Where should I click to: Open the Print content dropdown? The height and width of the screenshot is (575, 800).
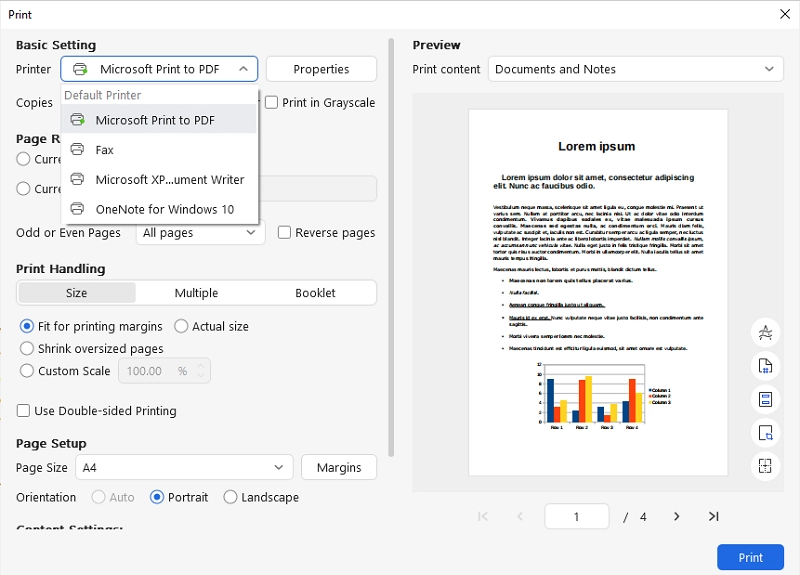pyautogui.click(x=635, y=69)
